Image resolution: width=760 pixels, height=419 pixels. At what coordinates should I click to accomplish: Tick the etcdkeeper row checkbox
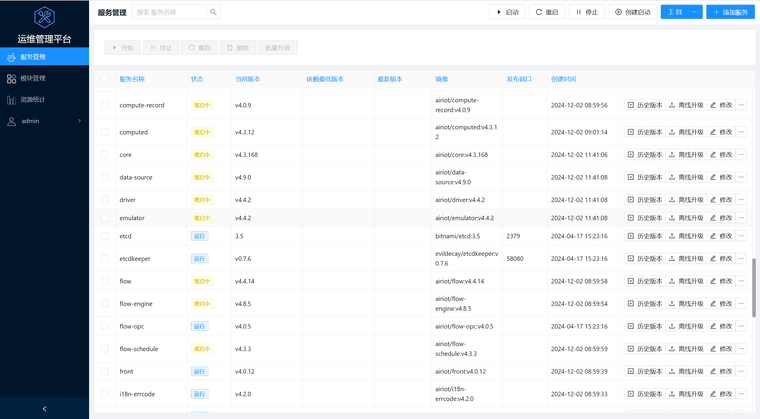(105, 259)
